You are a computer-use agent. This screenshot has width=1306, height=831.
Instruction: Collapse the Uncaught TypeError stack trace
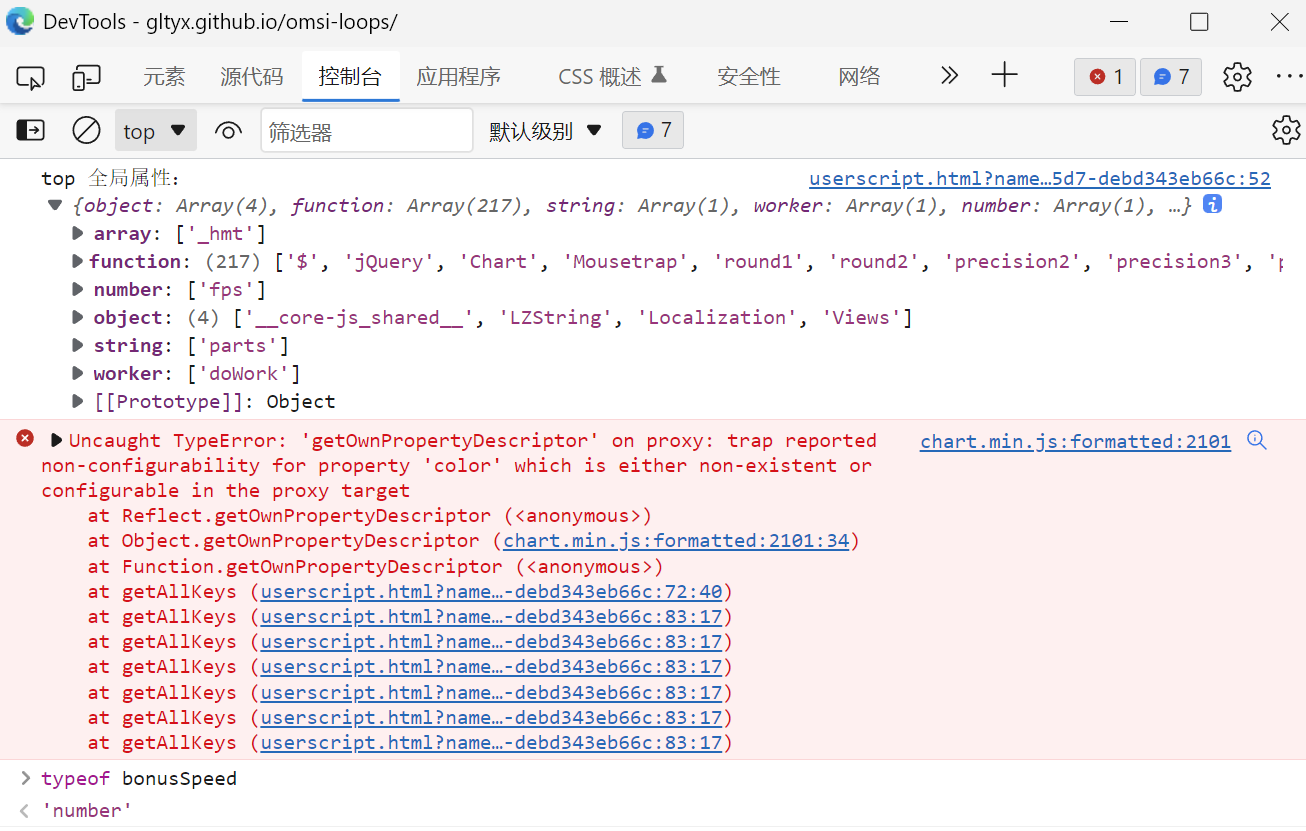(56, 440)
